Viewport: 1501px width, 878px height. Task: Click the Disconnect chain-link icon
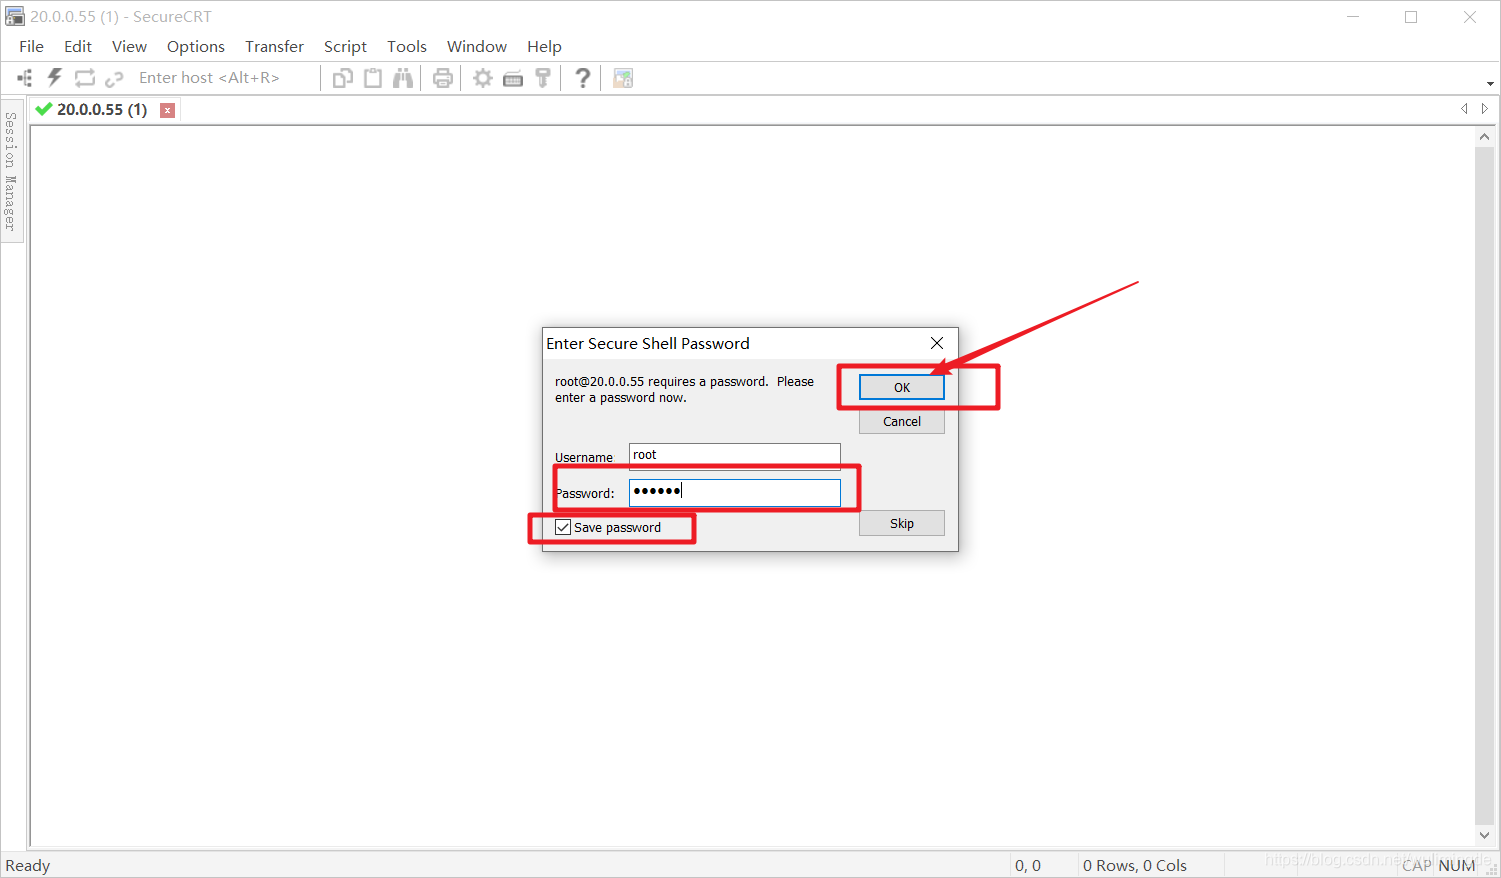[114, 78]
